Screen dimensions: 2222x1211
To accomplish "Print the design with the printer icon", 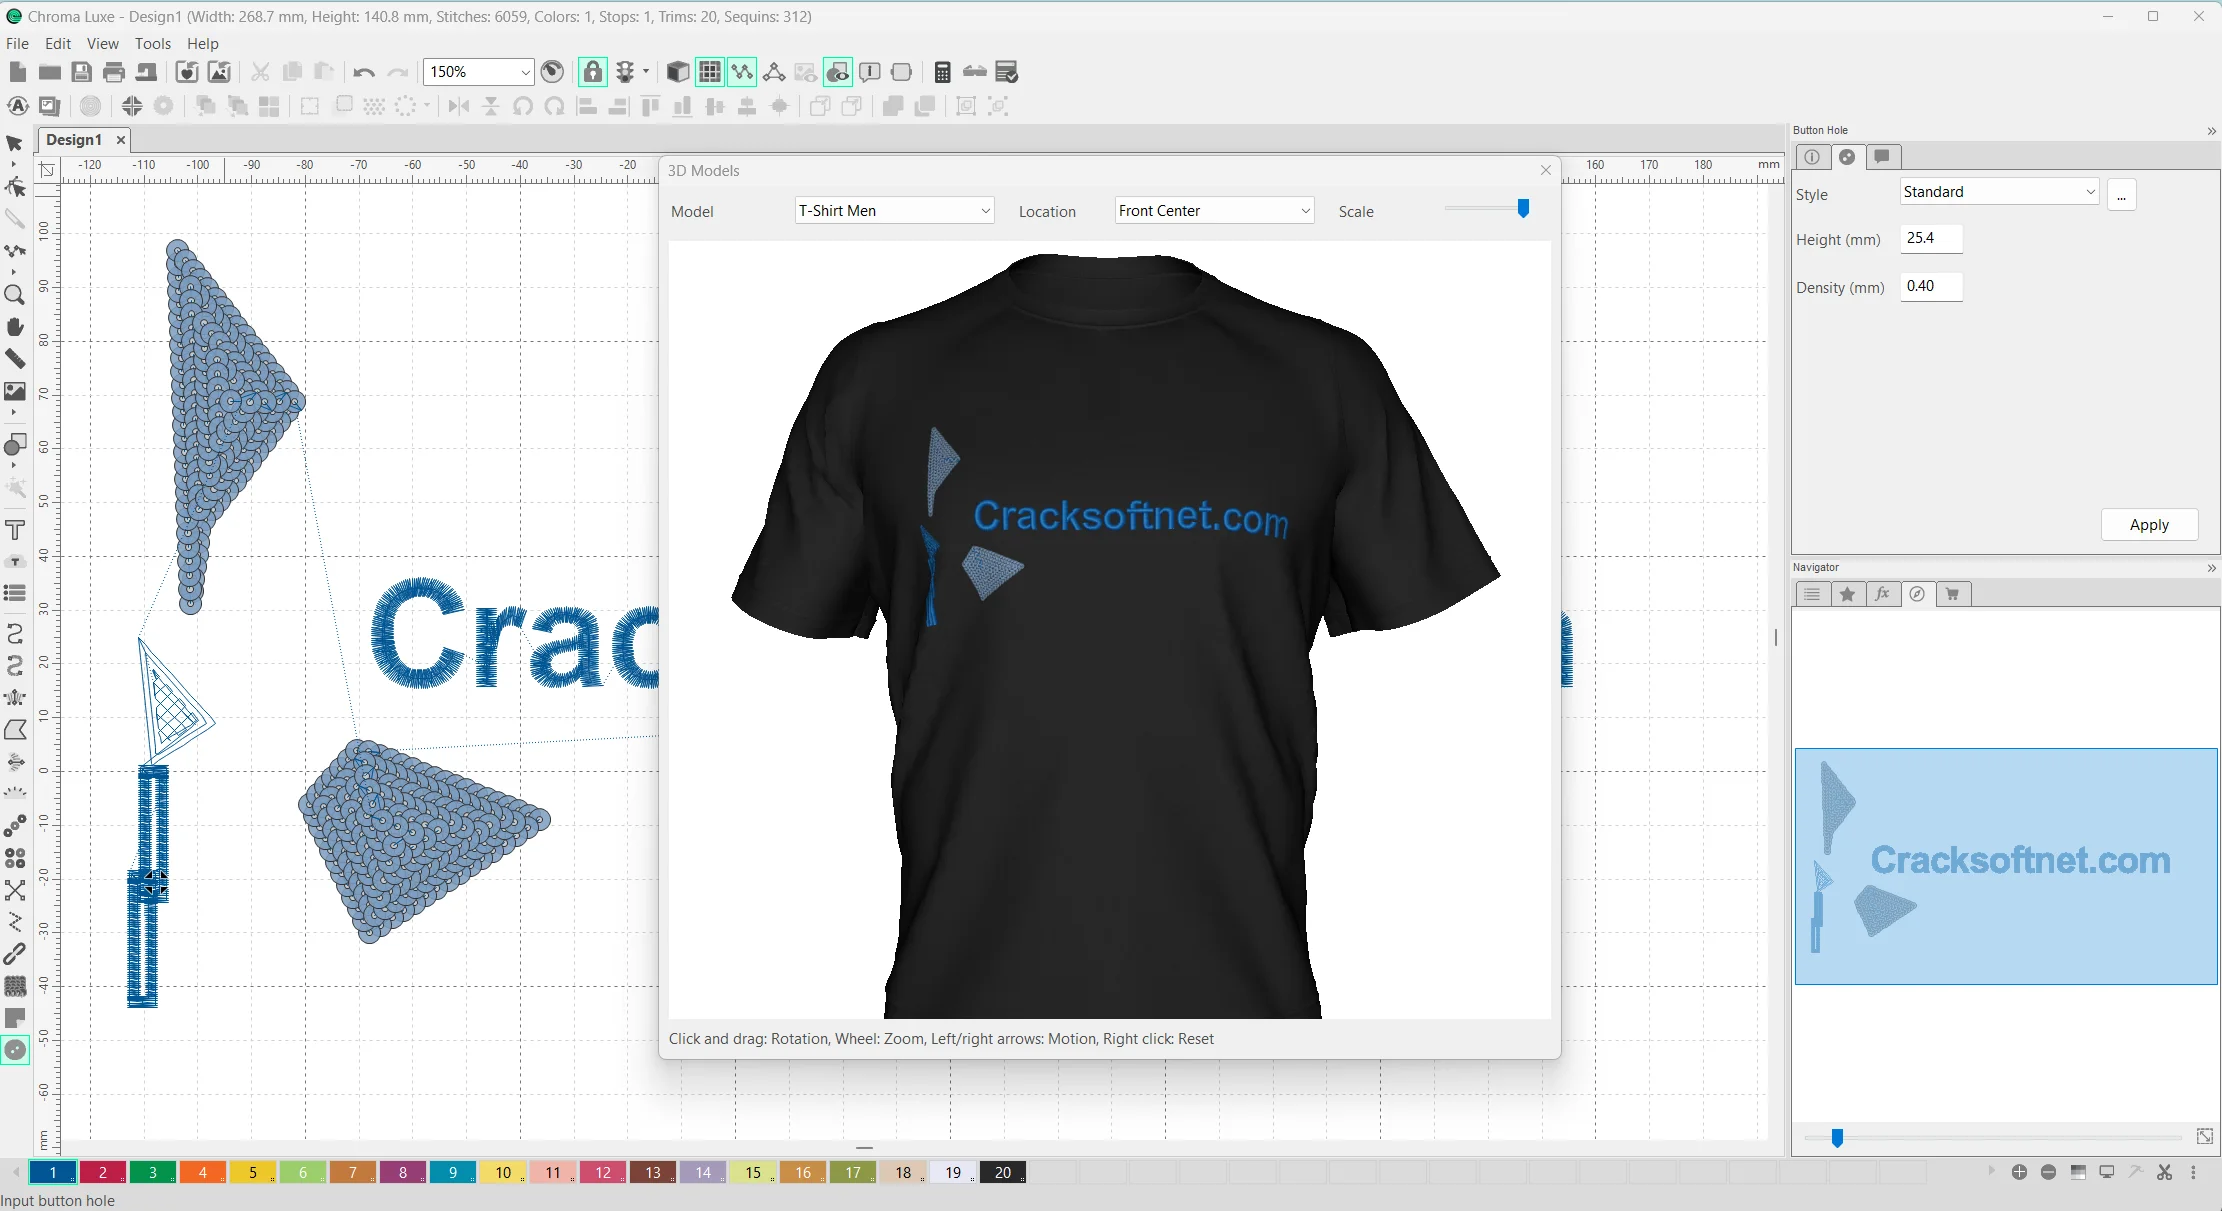I will point(114,72).
